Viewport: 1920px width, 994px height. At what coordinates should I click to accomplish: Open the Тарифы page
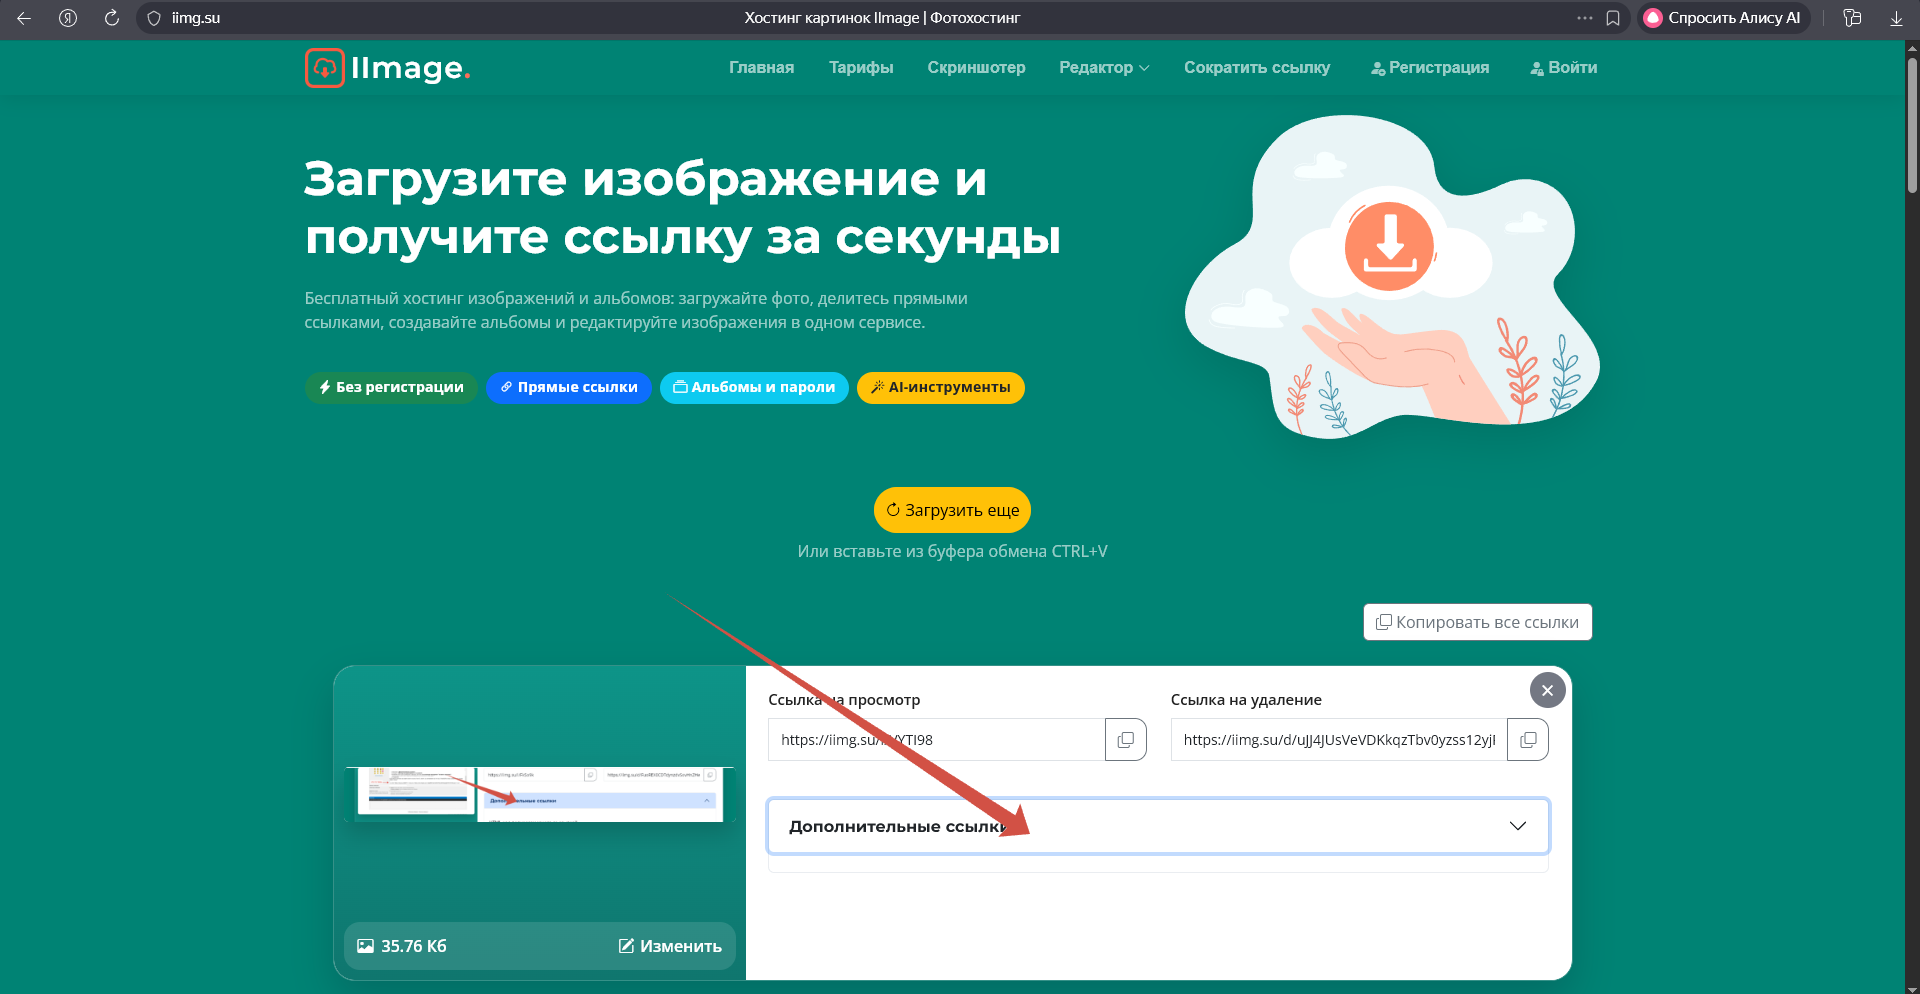[861, 67]
